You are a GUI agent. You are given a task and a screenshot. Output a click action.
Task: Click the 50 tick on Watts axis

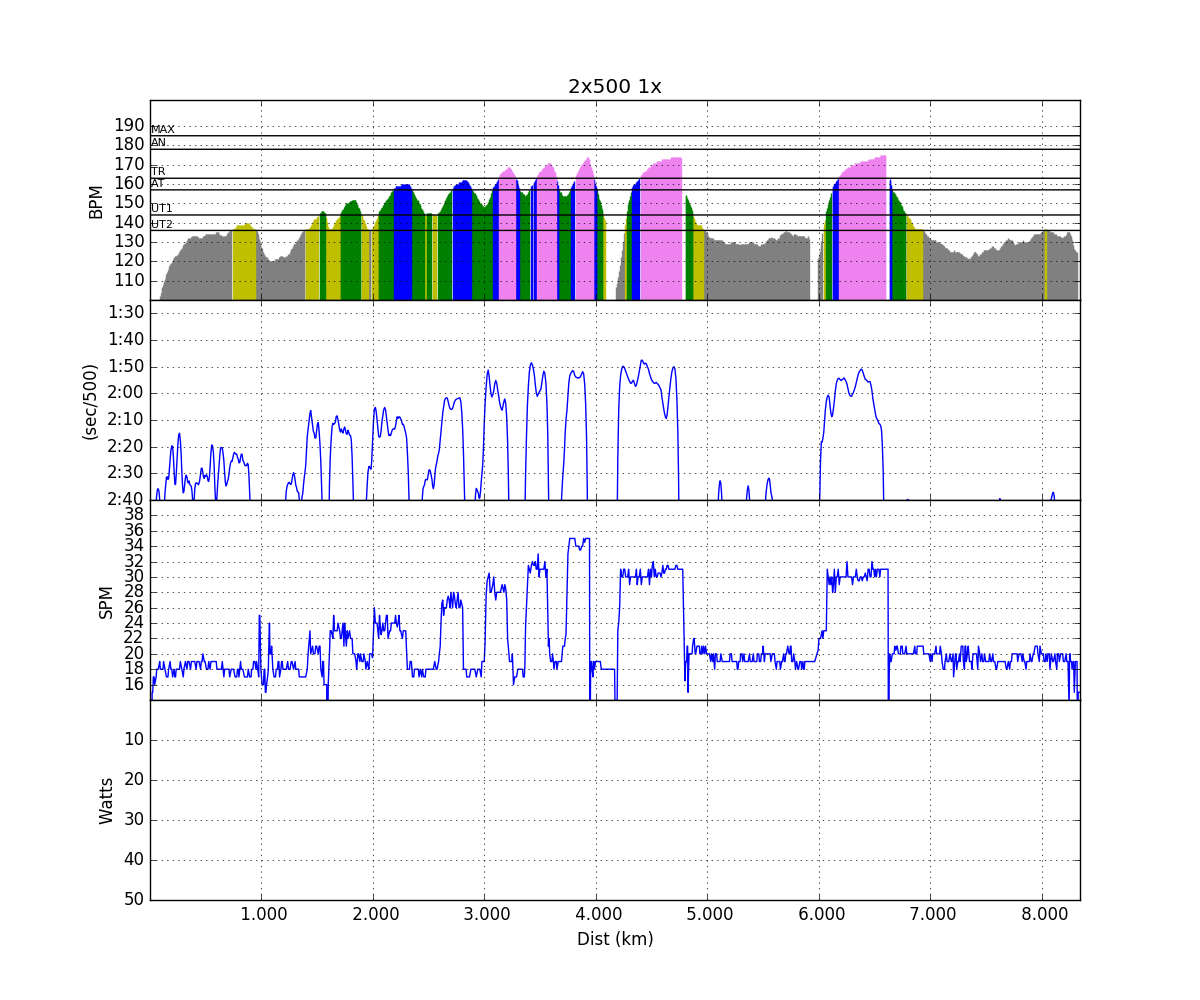[x=133, y=899]
